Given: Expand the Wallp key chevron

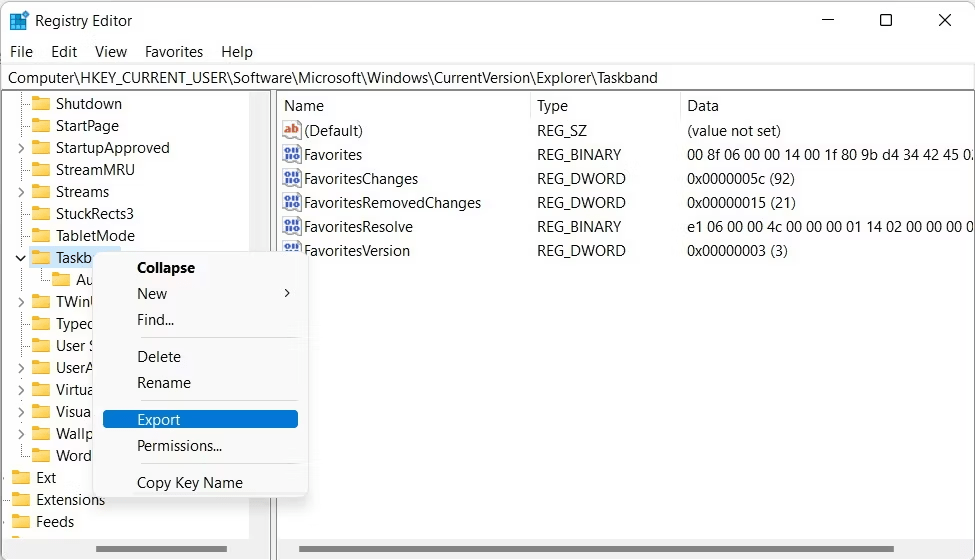Looking at the screenshot, I should coord(21,434).
